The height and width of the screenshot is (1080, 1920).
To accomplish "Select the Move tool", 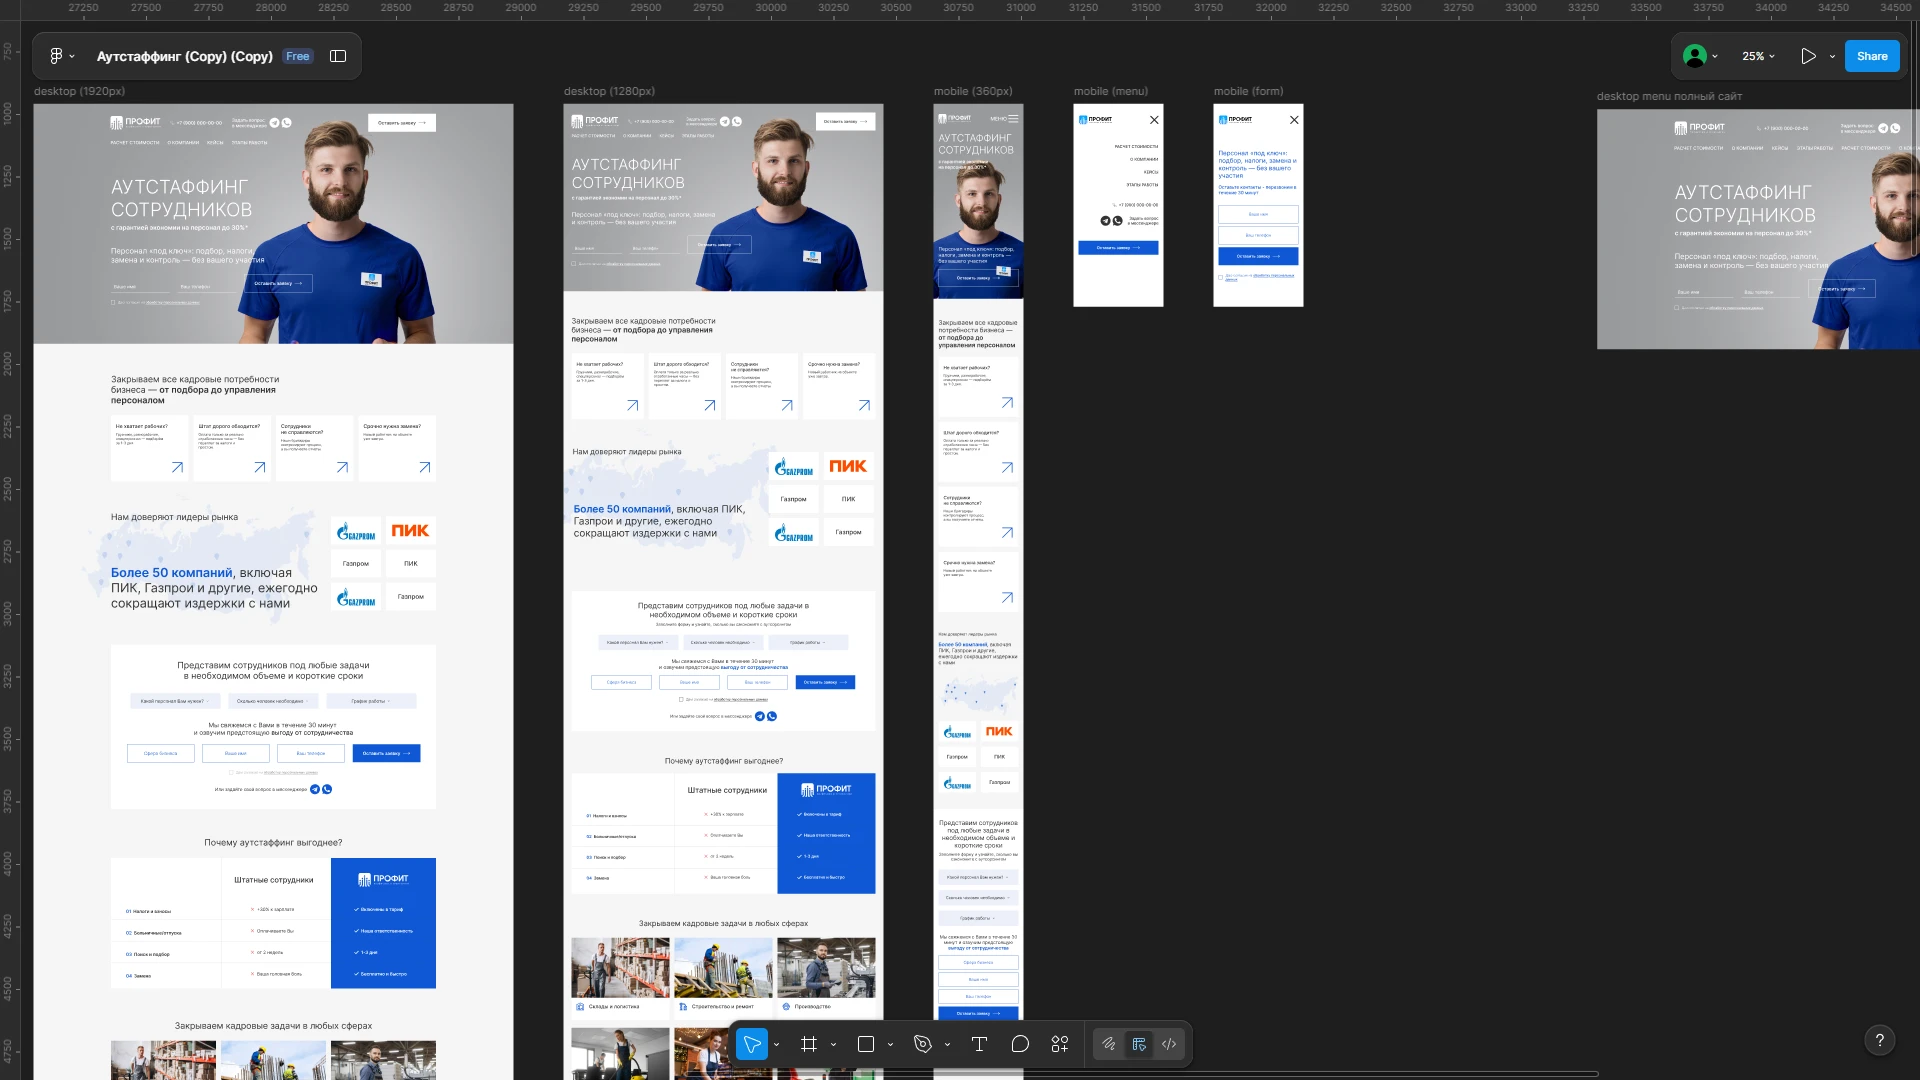I will [752, 1044].
